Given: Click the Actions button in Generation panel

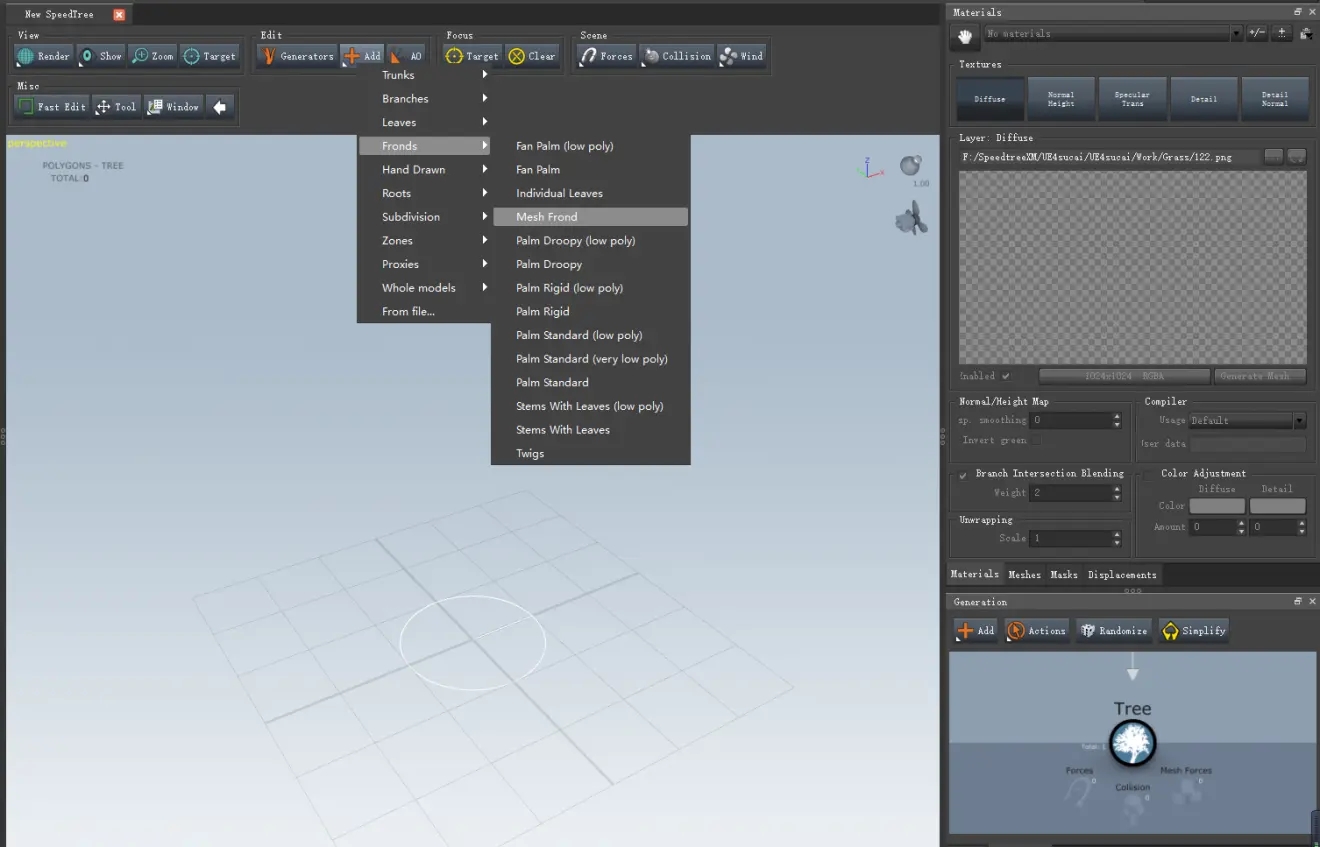Looking at the screenshot, I should [1037, 630].
